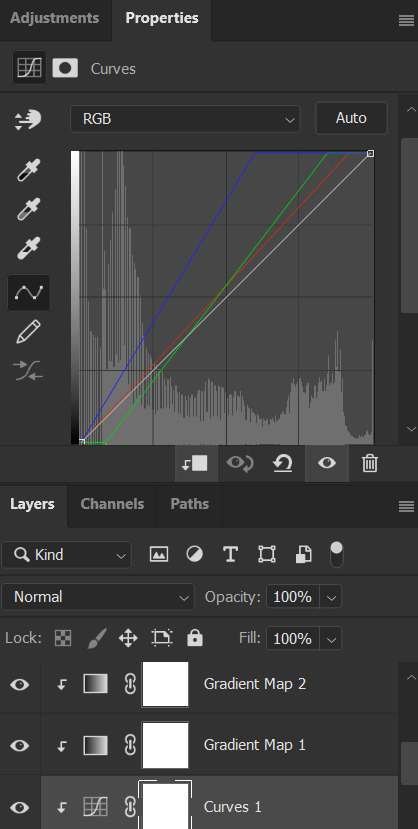This screenshot has height=829, width=418.
Task: Pick the black point eyedropper
Action: pyautogui.click(x=28, y=171)
